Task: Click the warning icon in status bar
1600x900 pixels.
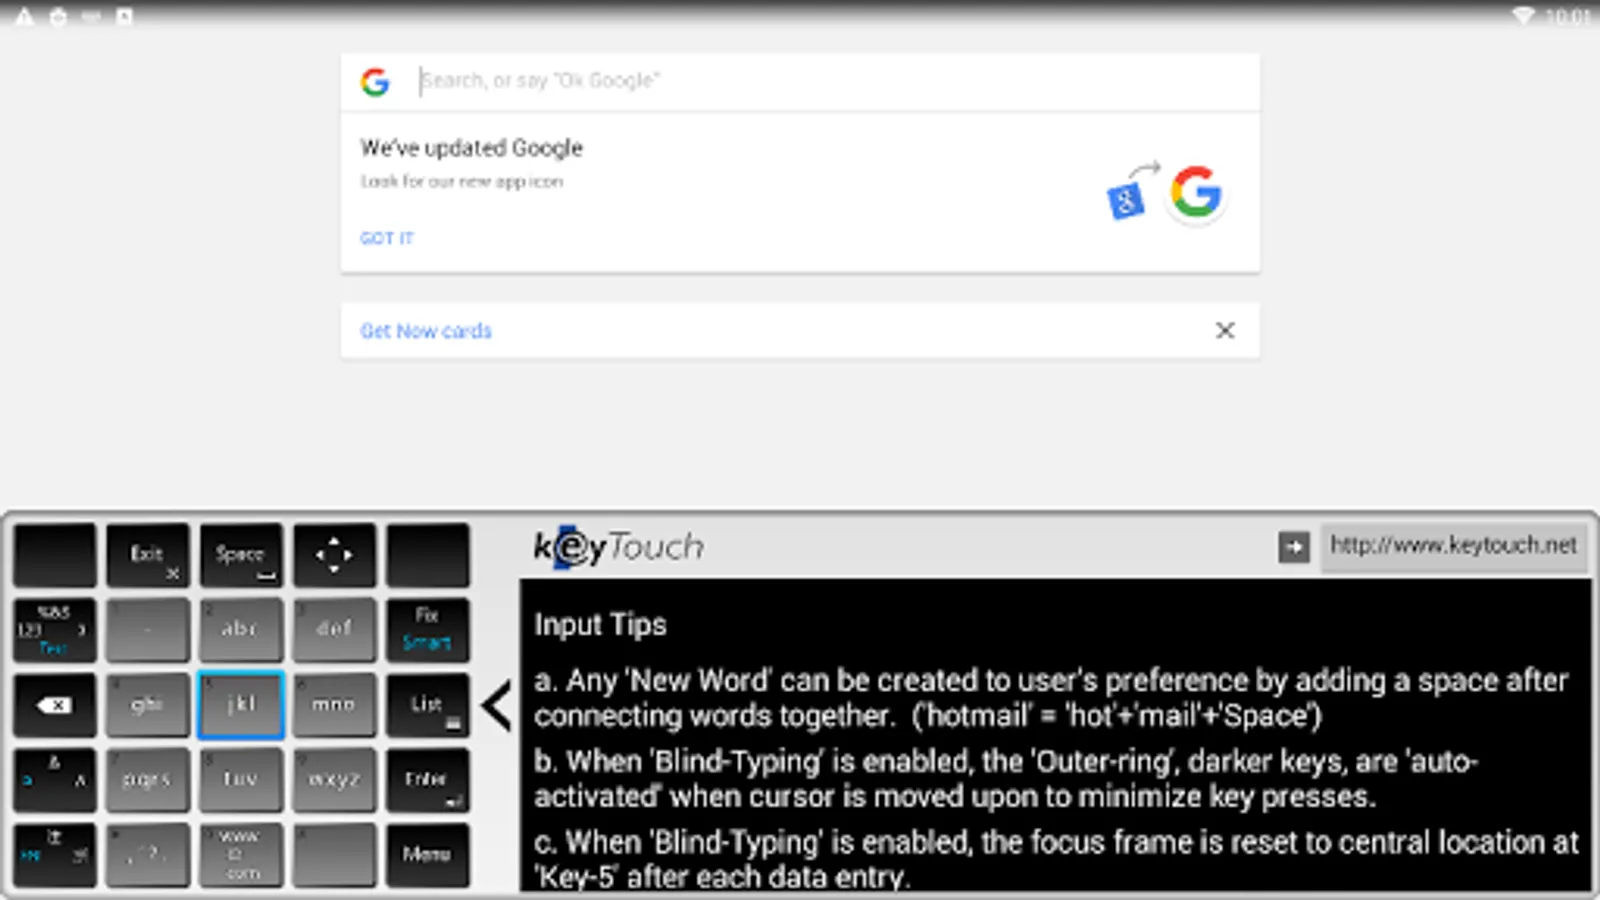Action: (24, 17)
